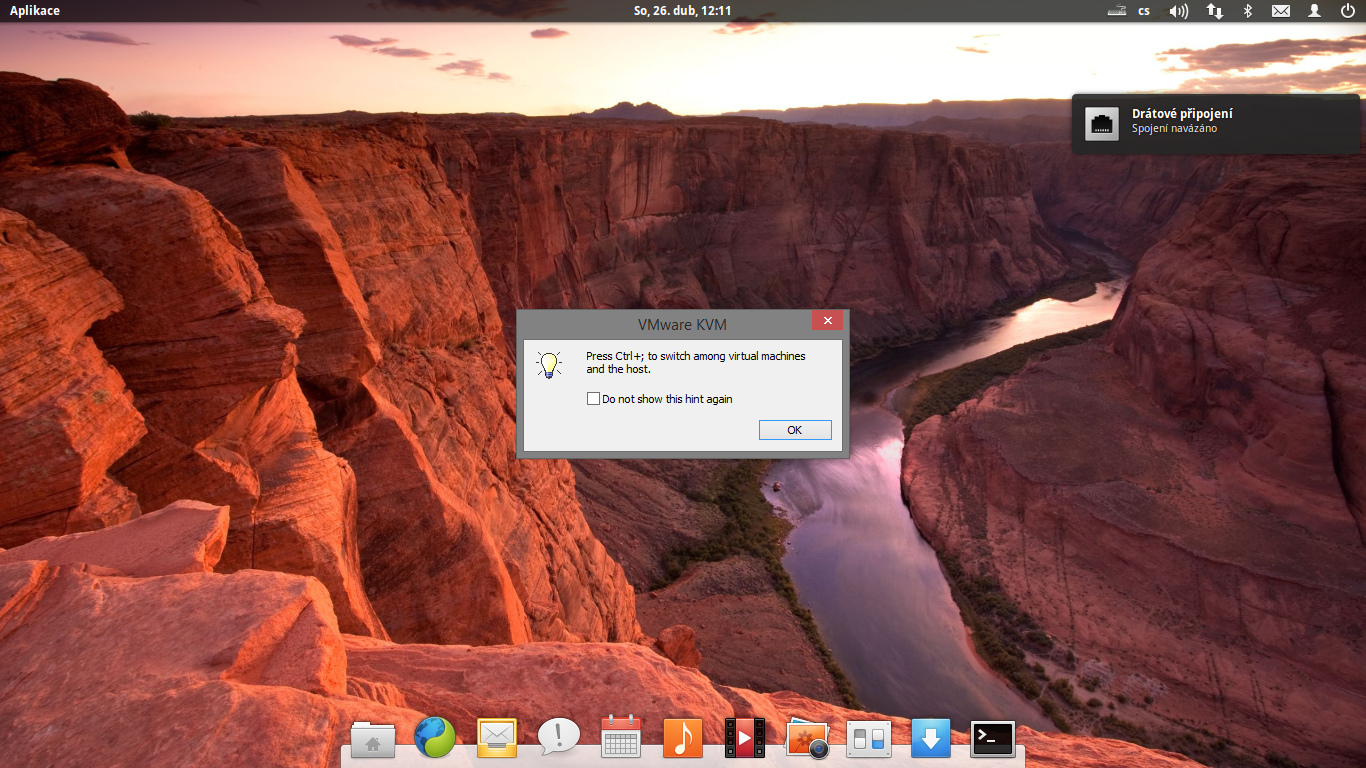Screen dimensions: 1366x768
Task: Open the Aplikace menu
Action: pos(37,11)
